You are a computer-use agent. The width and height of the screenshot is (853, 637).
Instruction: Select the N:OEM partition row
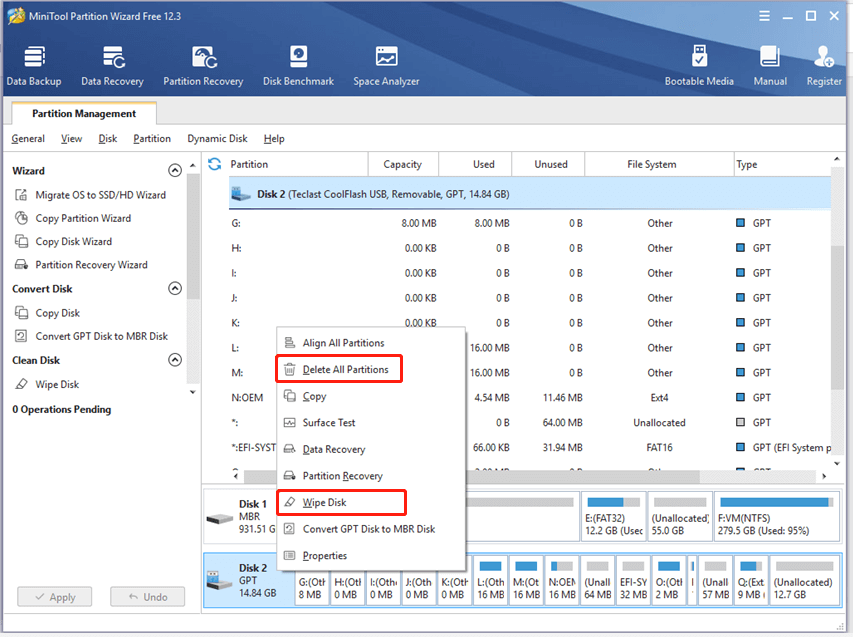coord(529,398)
